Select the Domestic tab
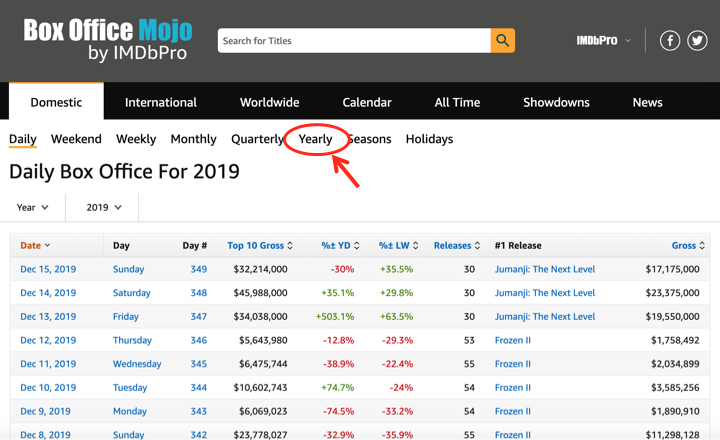The width and height of the screenshot is (720, 440). [x=56, y=102]
